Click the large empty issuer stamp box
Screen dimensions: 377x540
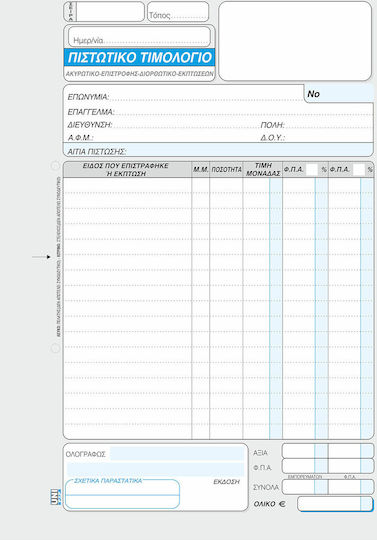(x=295, y=41)
